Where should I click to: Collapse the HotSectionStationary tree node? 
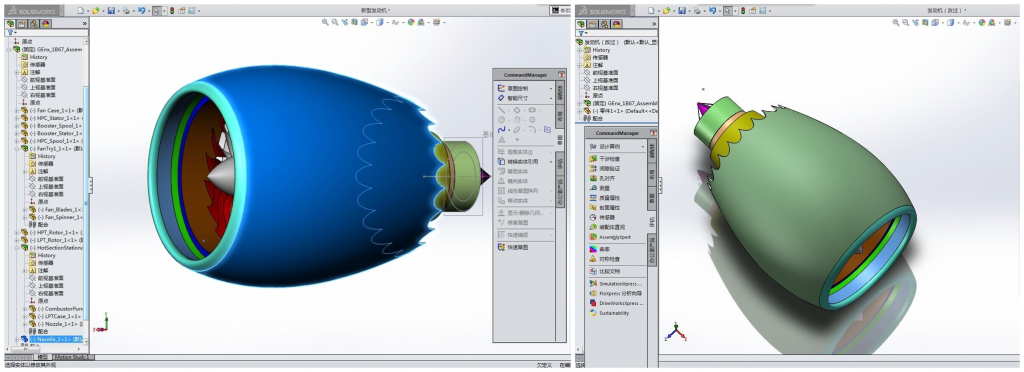(x=16, y=247)
